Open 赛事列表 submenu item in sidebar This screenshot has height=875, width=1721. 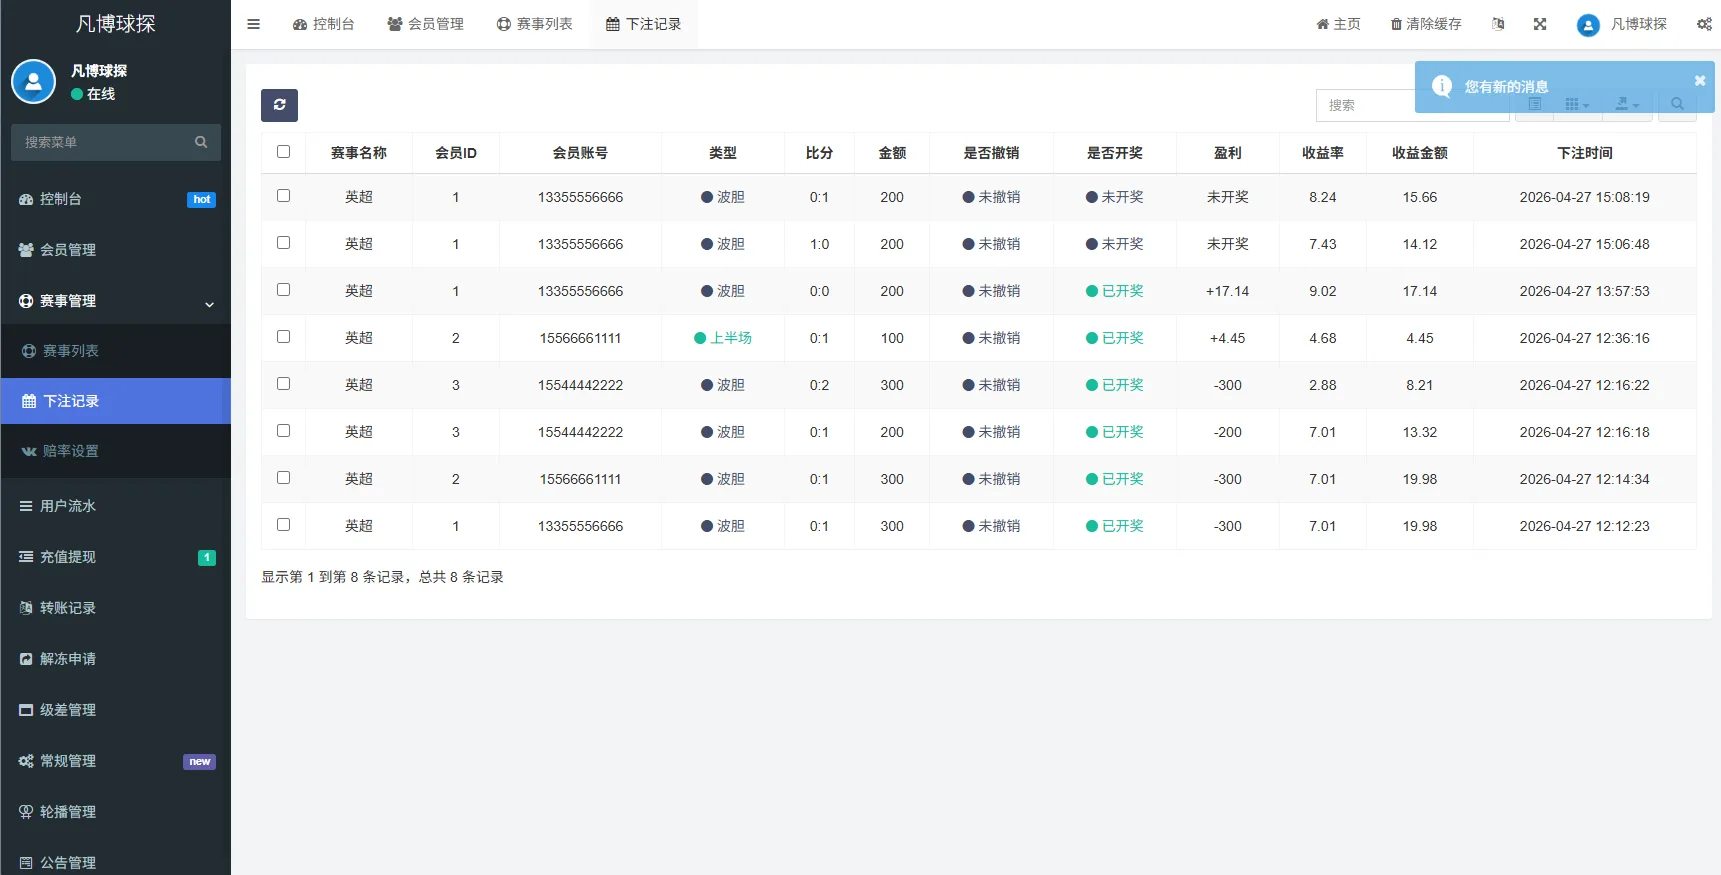point(116,351)
